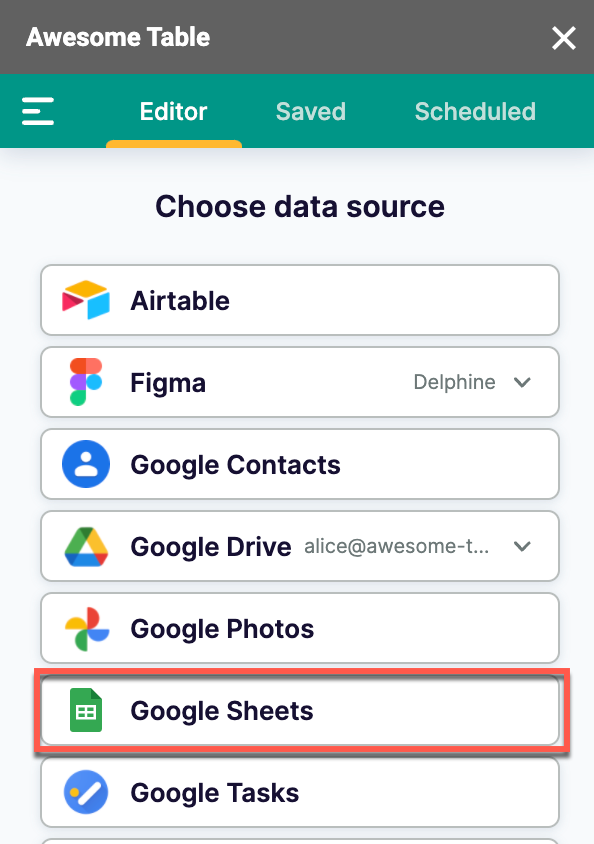594x844 pixels.
Task: Close the Awesome Table panel
Action: (x=564, y=38)
